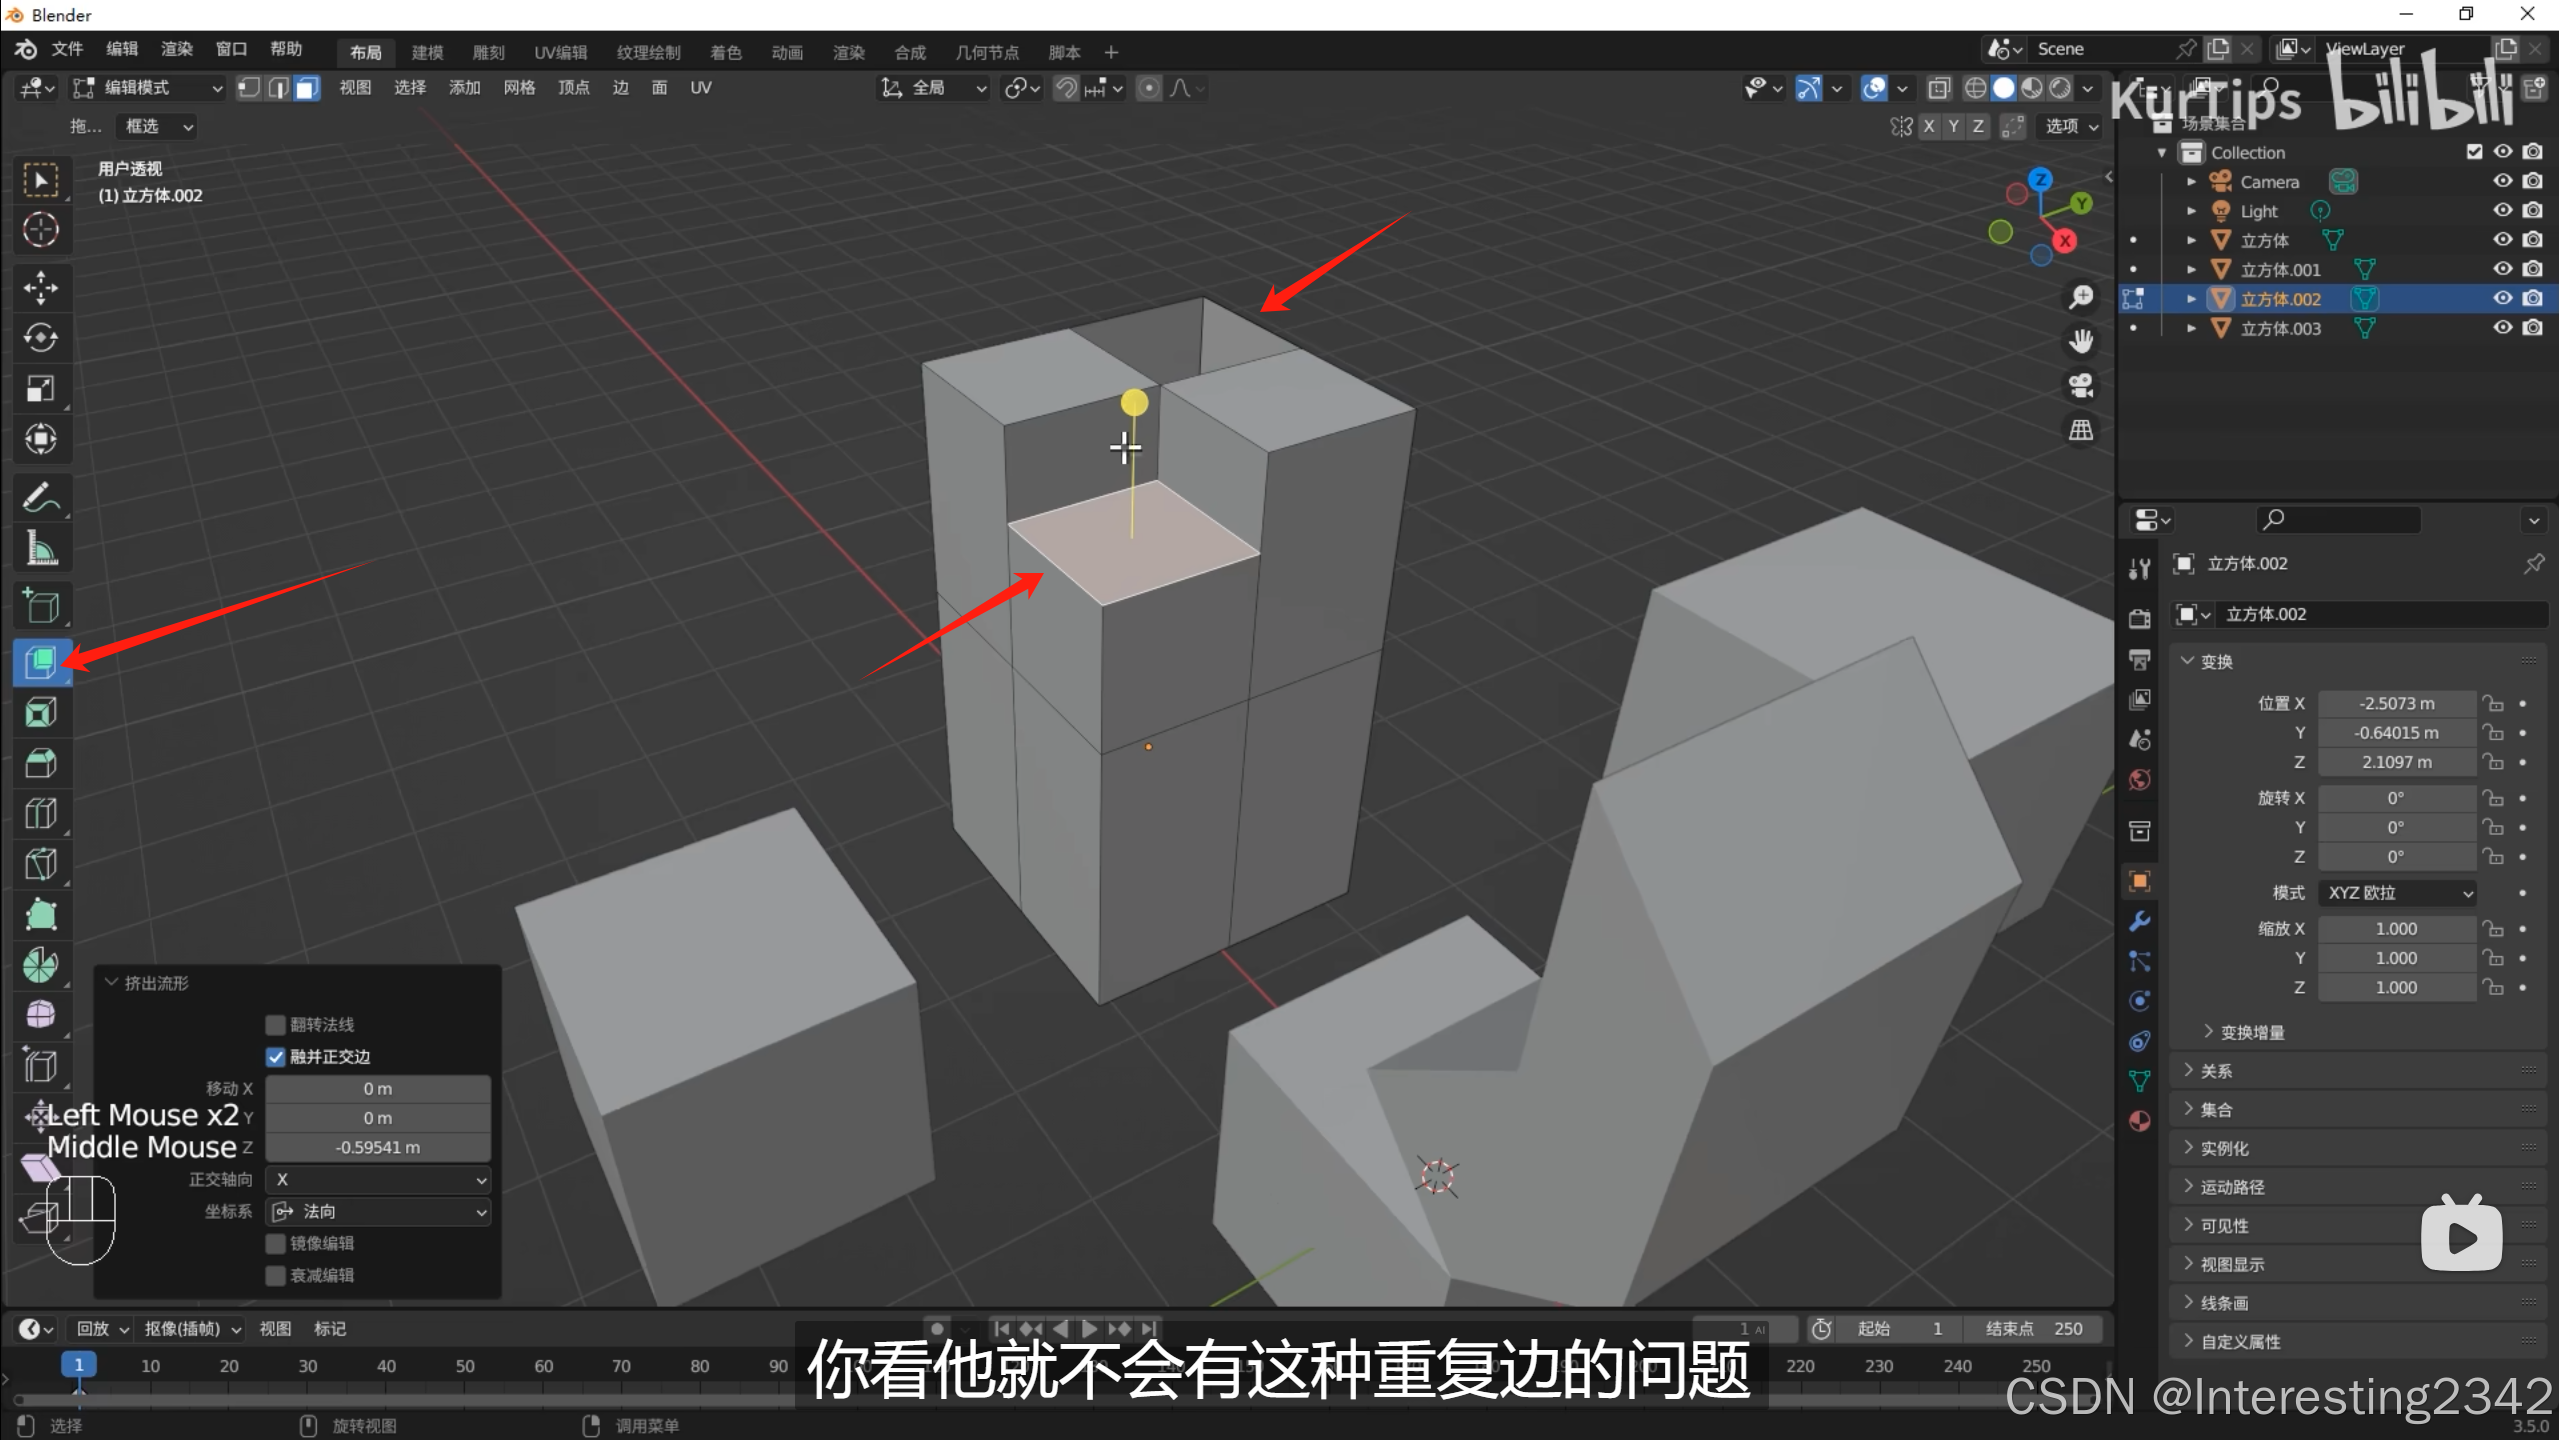Uncheck the 融合正交边 option
The image size is (2559, 1440).
pyautogui.click(x=276, y=1057)
